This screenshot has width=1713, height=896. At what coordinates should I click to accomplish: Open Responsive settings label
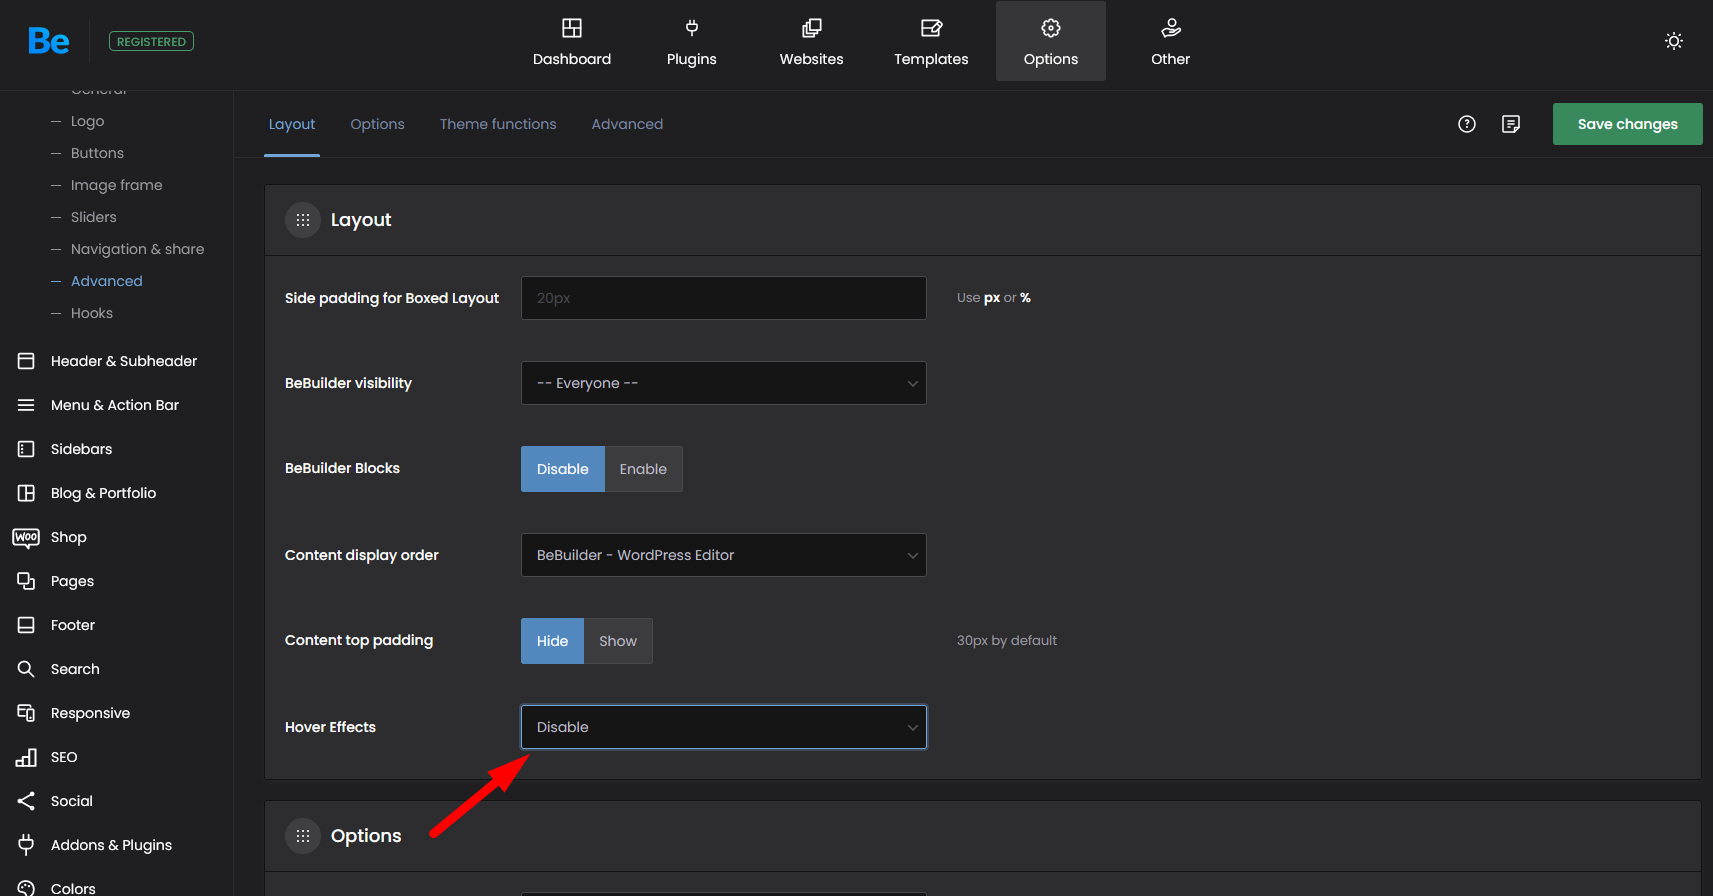[x=91, y=713]
